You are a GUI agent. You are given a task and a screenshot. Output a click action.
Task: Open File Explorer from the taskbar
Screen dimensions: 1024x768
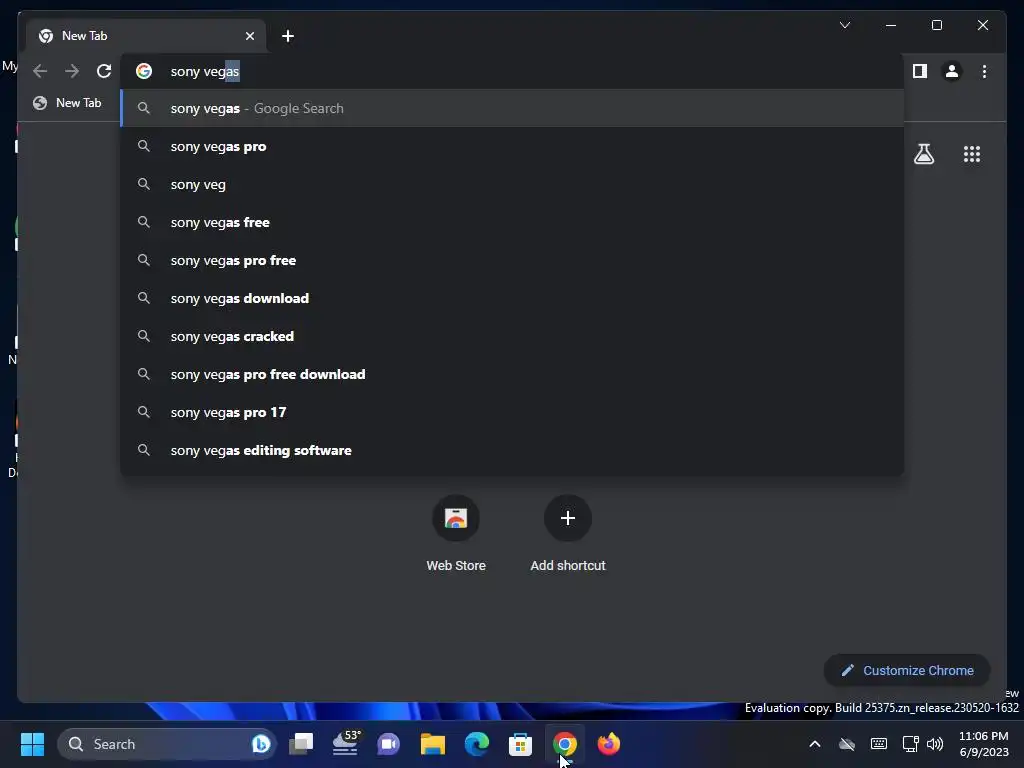click(x=432, y=744)
